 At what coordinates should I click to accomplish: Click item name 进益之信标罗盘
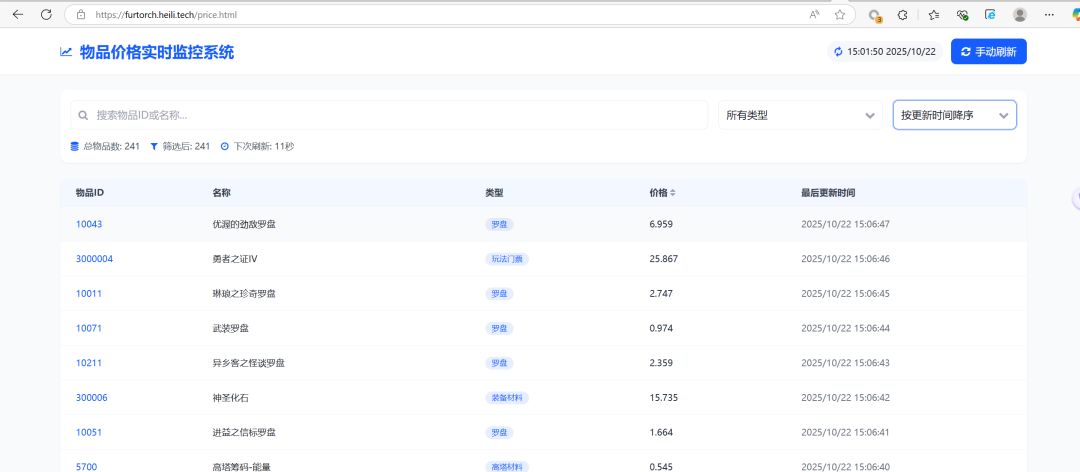pyautogui.click(x=245, y=432)
